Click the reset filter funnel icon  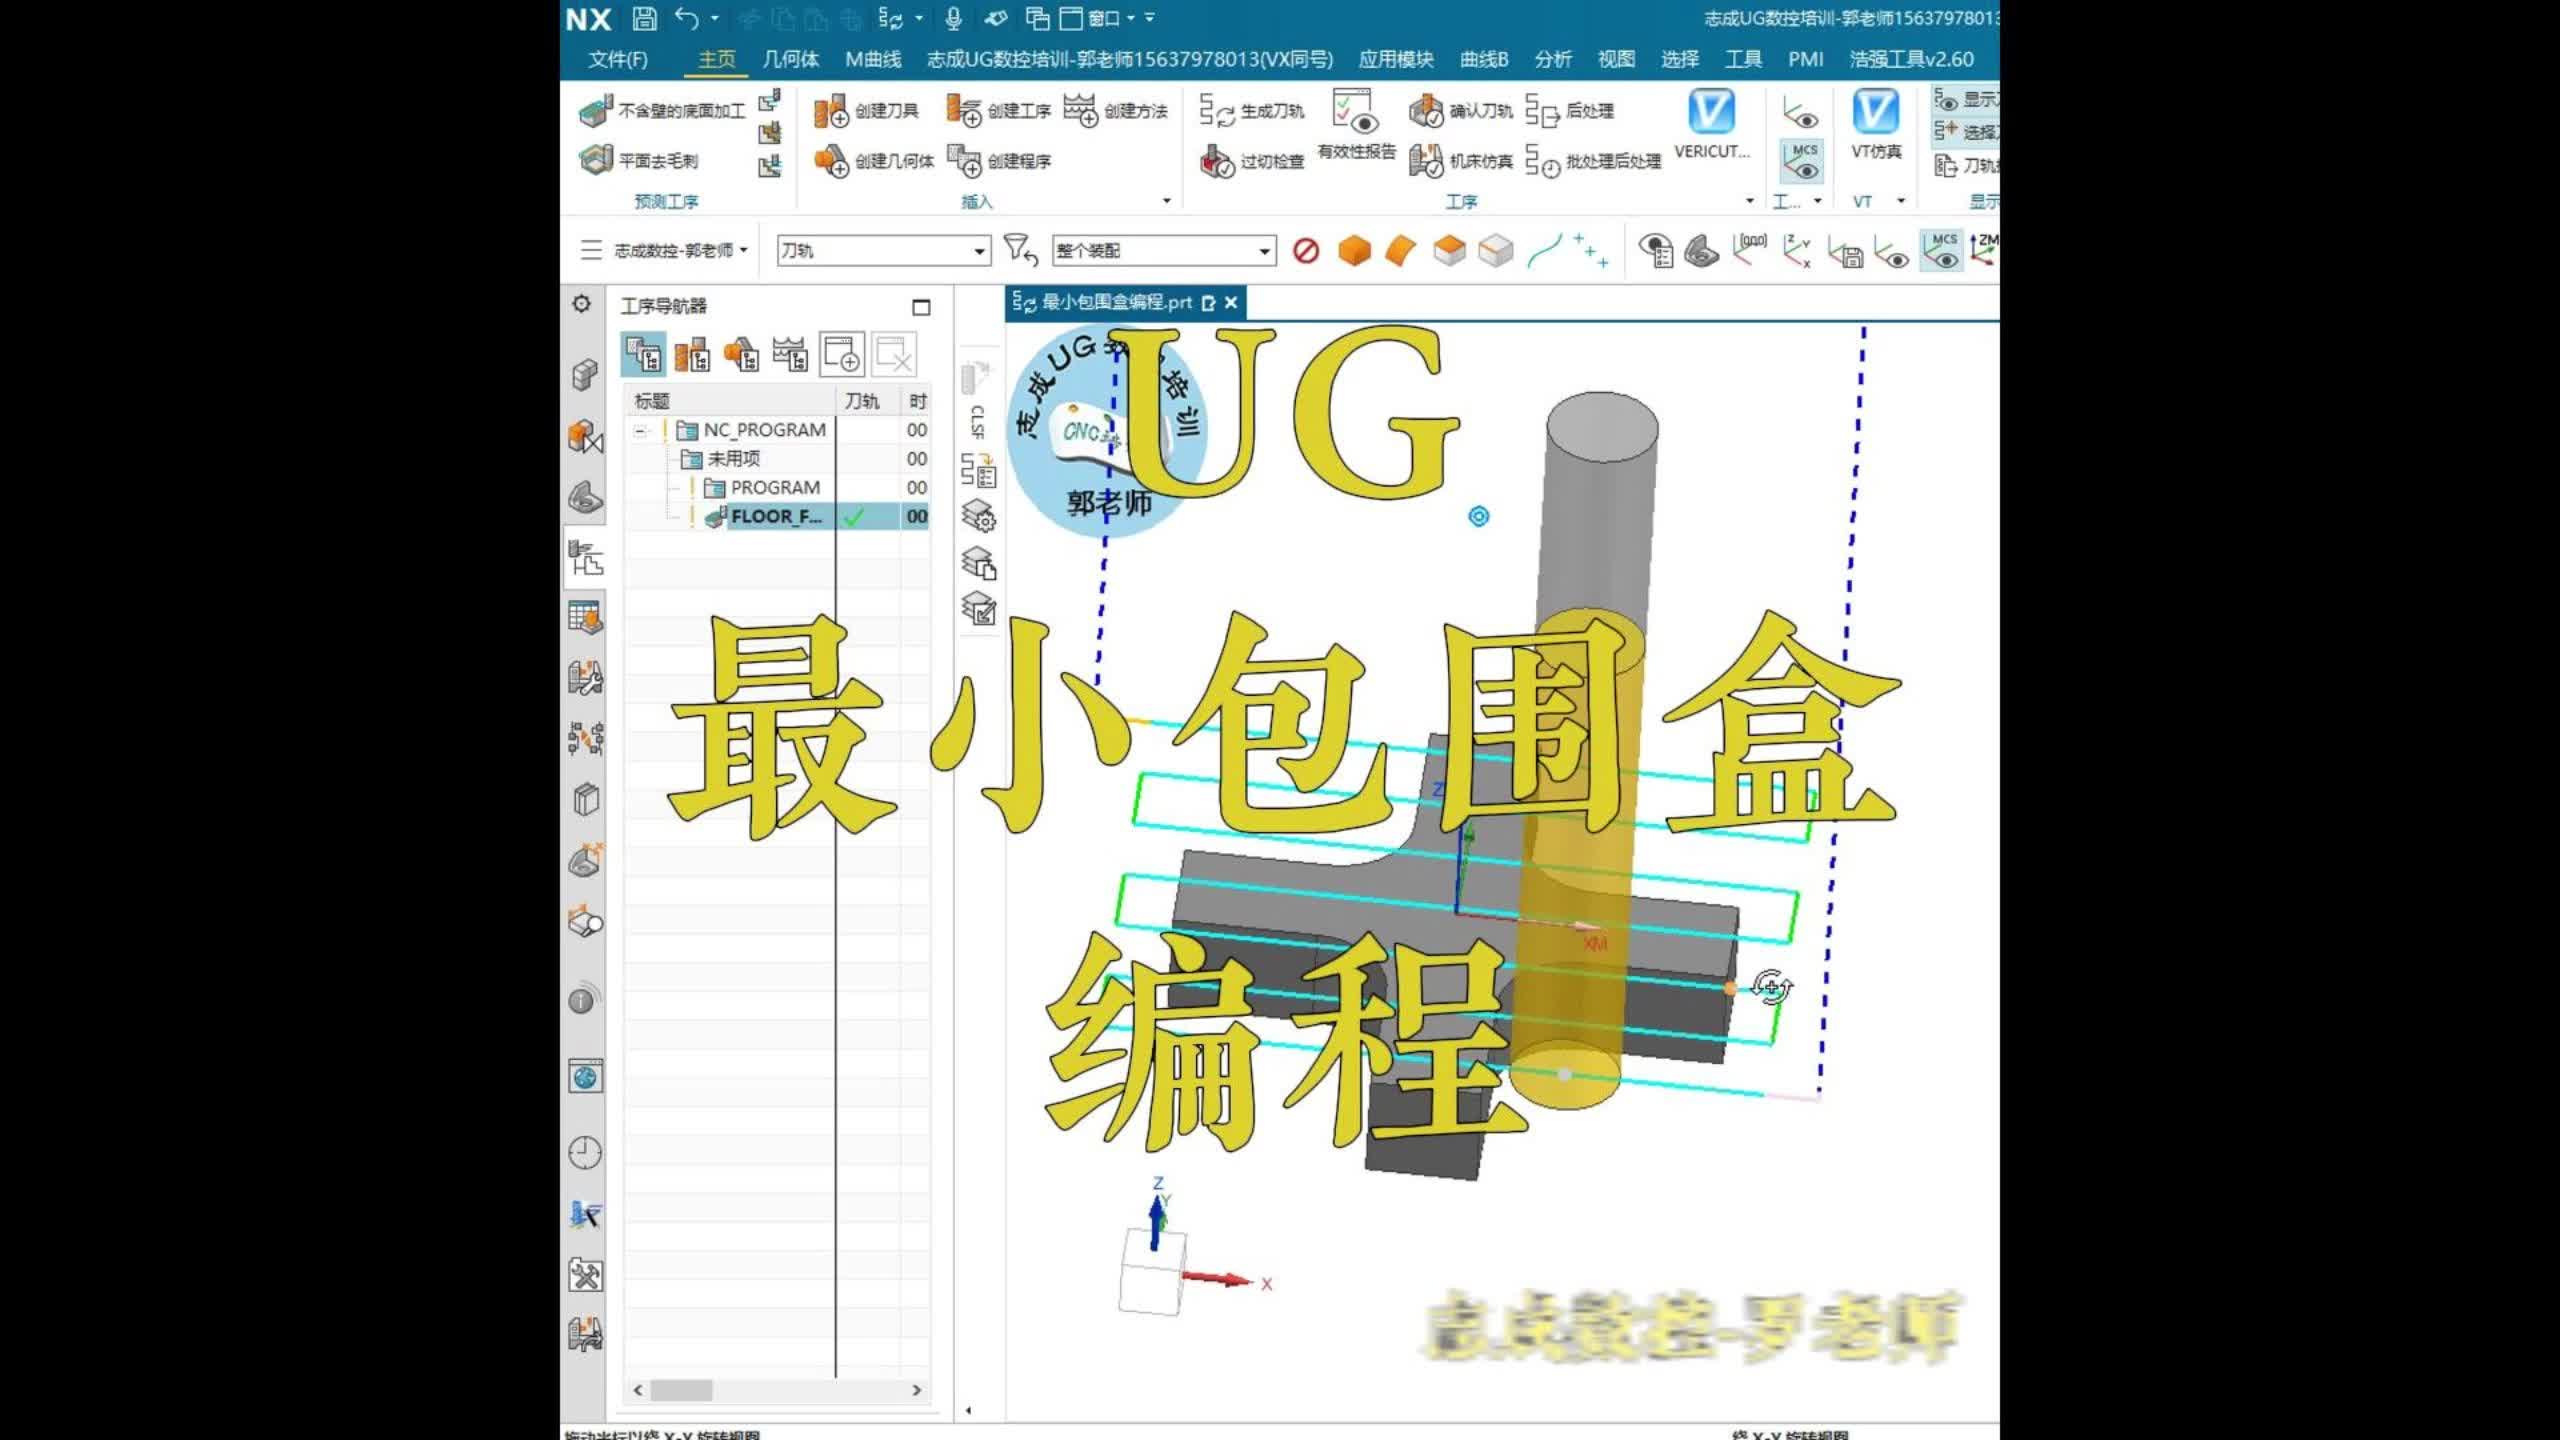(x=1020, y=250)
